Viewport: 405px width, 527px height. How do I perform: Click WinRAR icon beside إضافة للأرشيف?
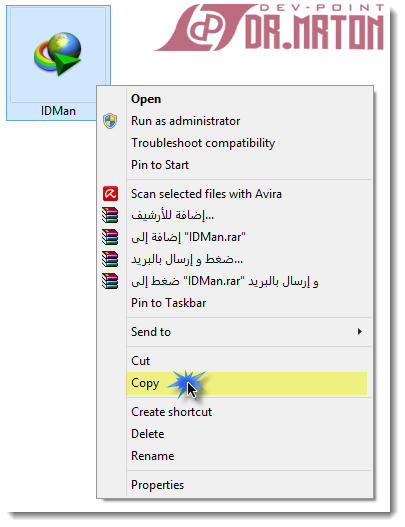coord(110,215)
